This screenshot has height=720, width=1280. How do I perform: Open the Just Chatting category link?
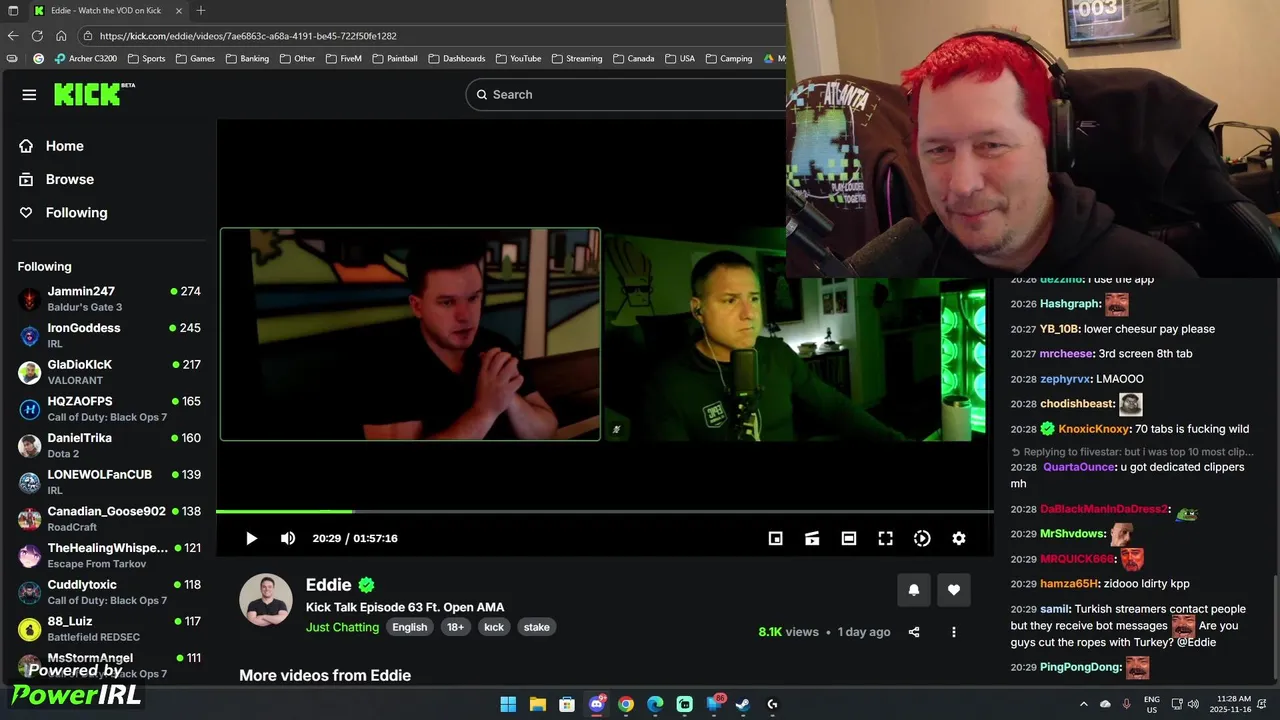coord(343,627)
